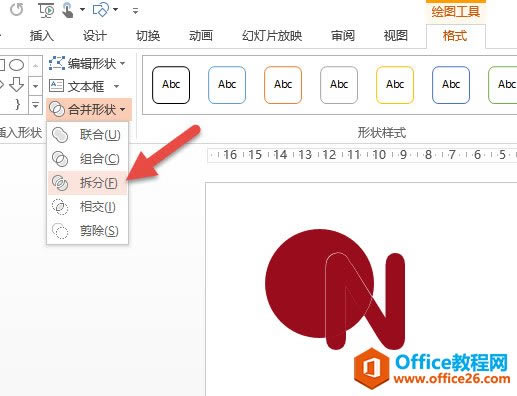Open shapes quick access dropdown arrow
517x396 pixels.
pyautogui.click(x=115, y=9)
